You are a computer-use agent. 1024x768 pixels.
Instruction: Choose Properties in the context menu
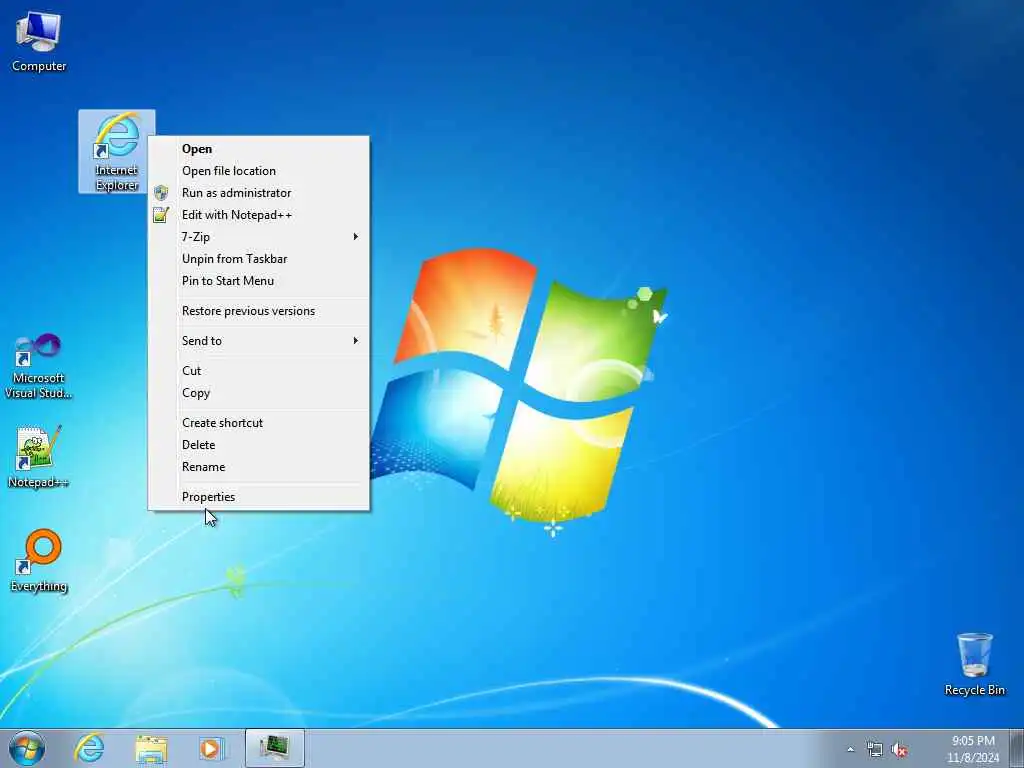(259, 497)
